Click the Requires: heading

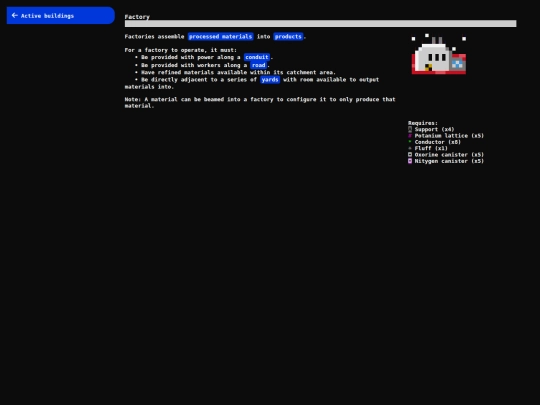pos(423,123)
